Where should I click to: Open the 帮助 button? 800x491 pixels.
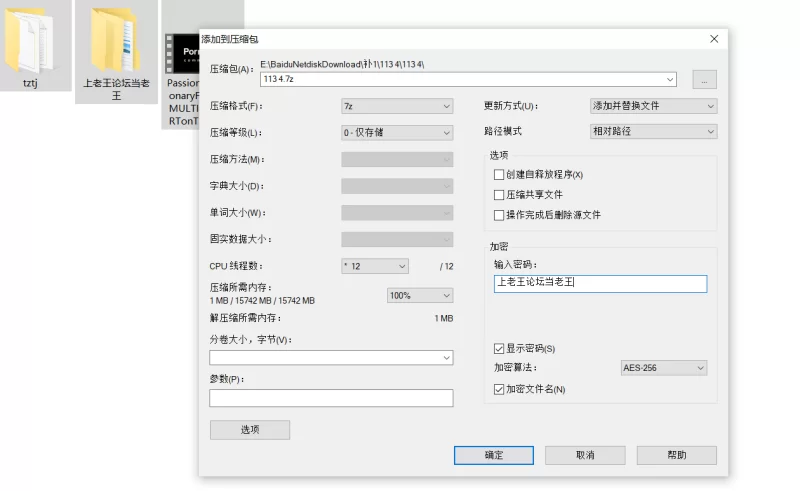[676, 455]
